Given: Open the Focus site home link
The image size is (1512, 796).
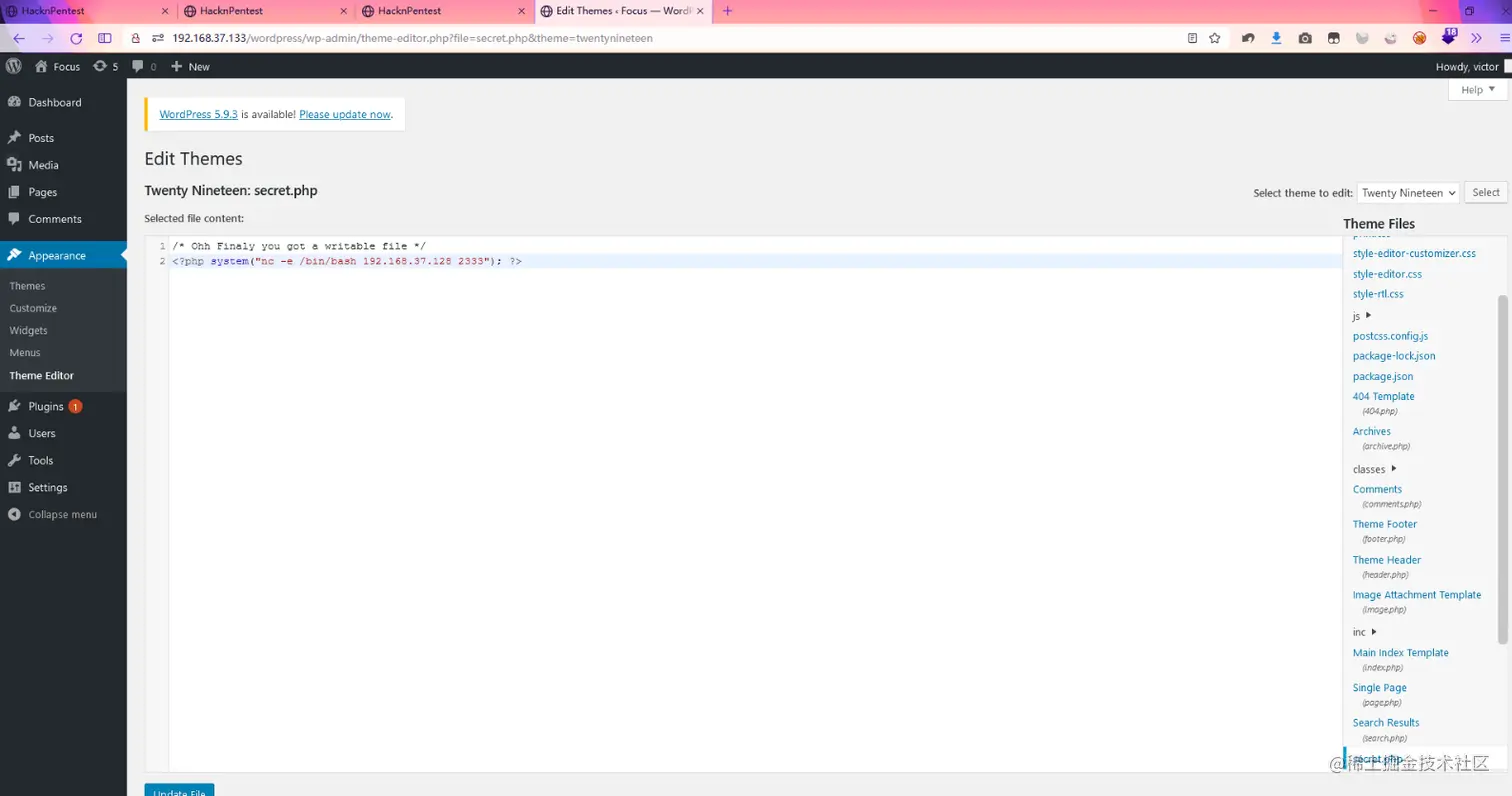Looking at the screenshot, I should click(x=57, y=66).
